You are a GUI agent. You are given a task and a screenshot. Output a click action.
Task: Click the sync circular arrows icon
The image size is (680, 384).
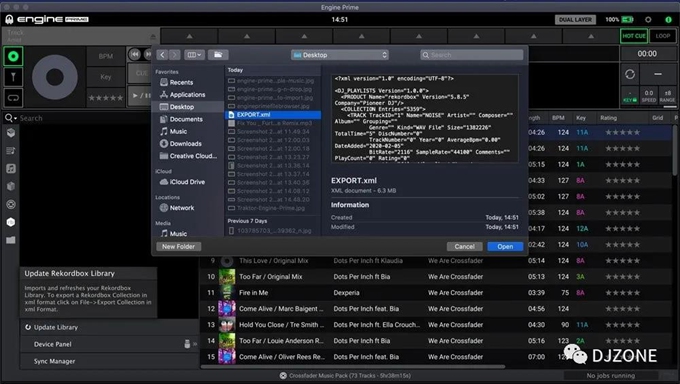(630, 74)
